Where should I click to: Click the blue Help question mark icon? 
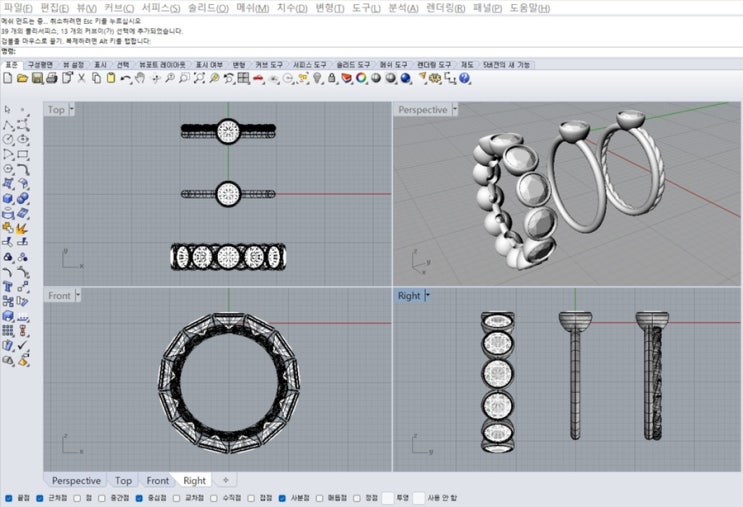coord(464,78)
